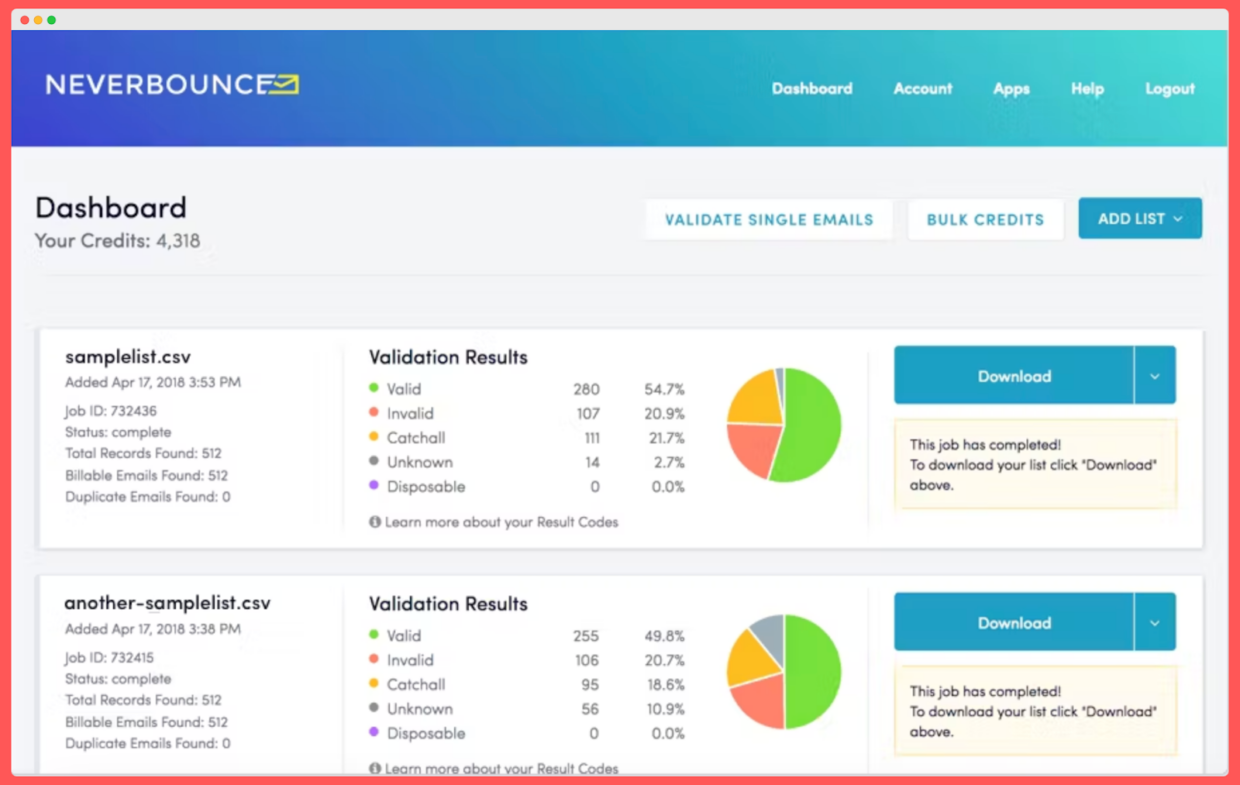Expand download options arrow for another-samplelist.csv
Viewport: 1240px width, 785px height.
tap(1155, 622)
